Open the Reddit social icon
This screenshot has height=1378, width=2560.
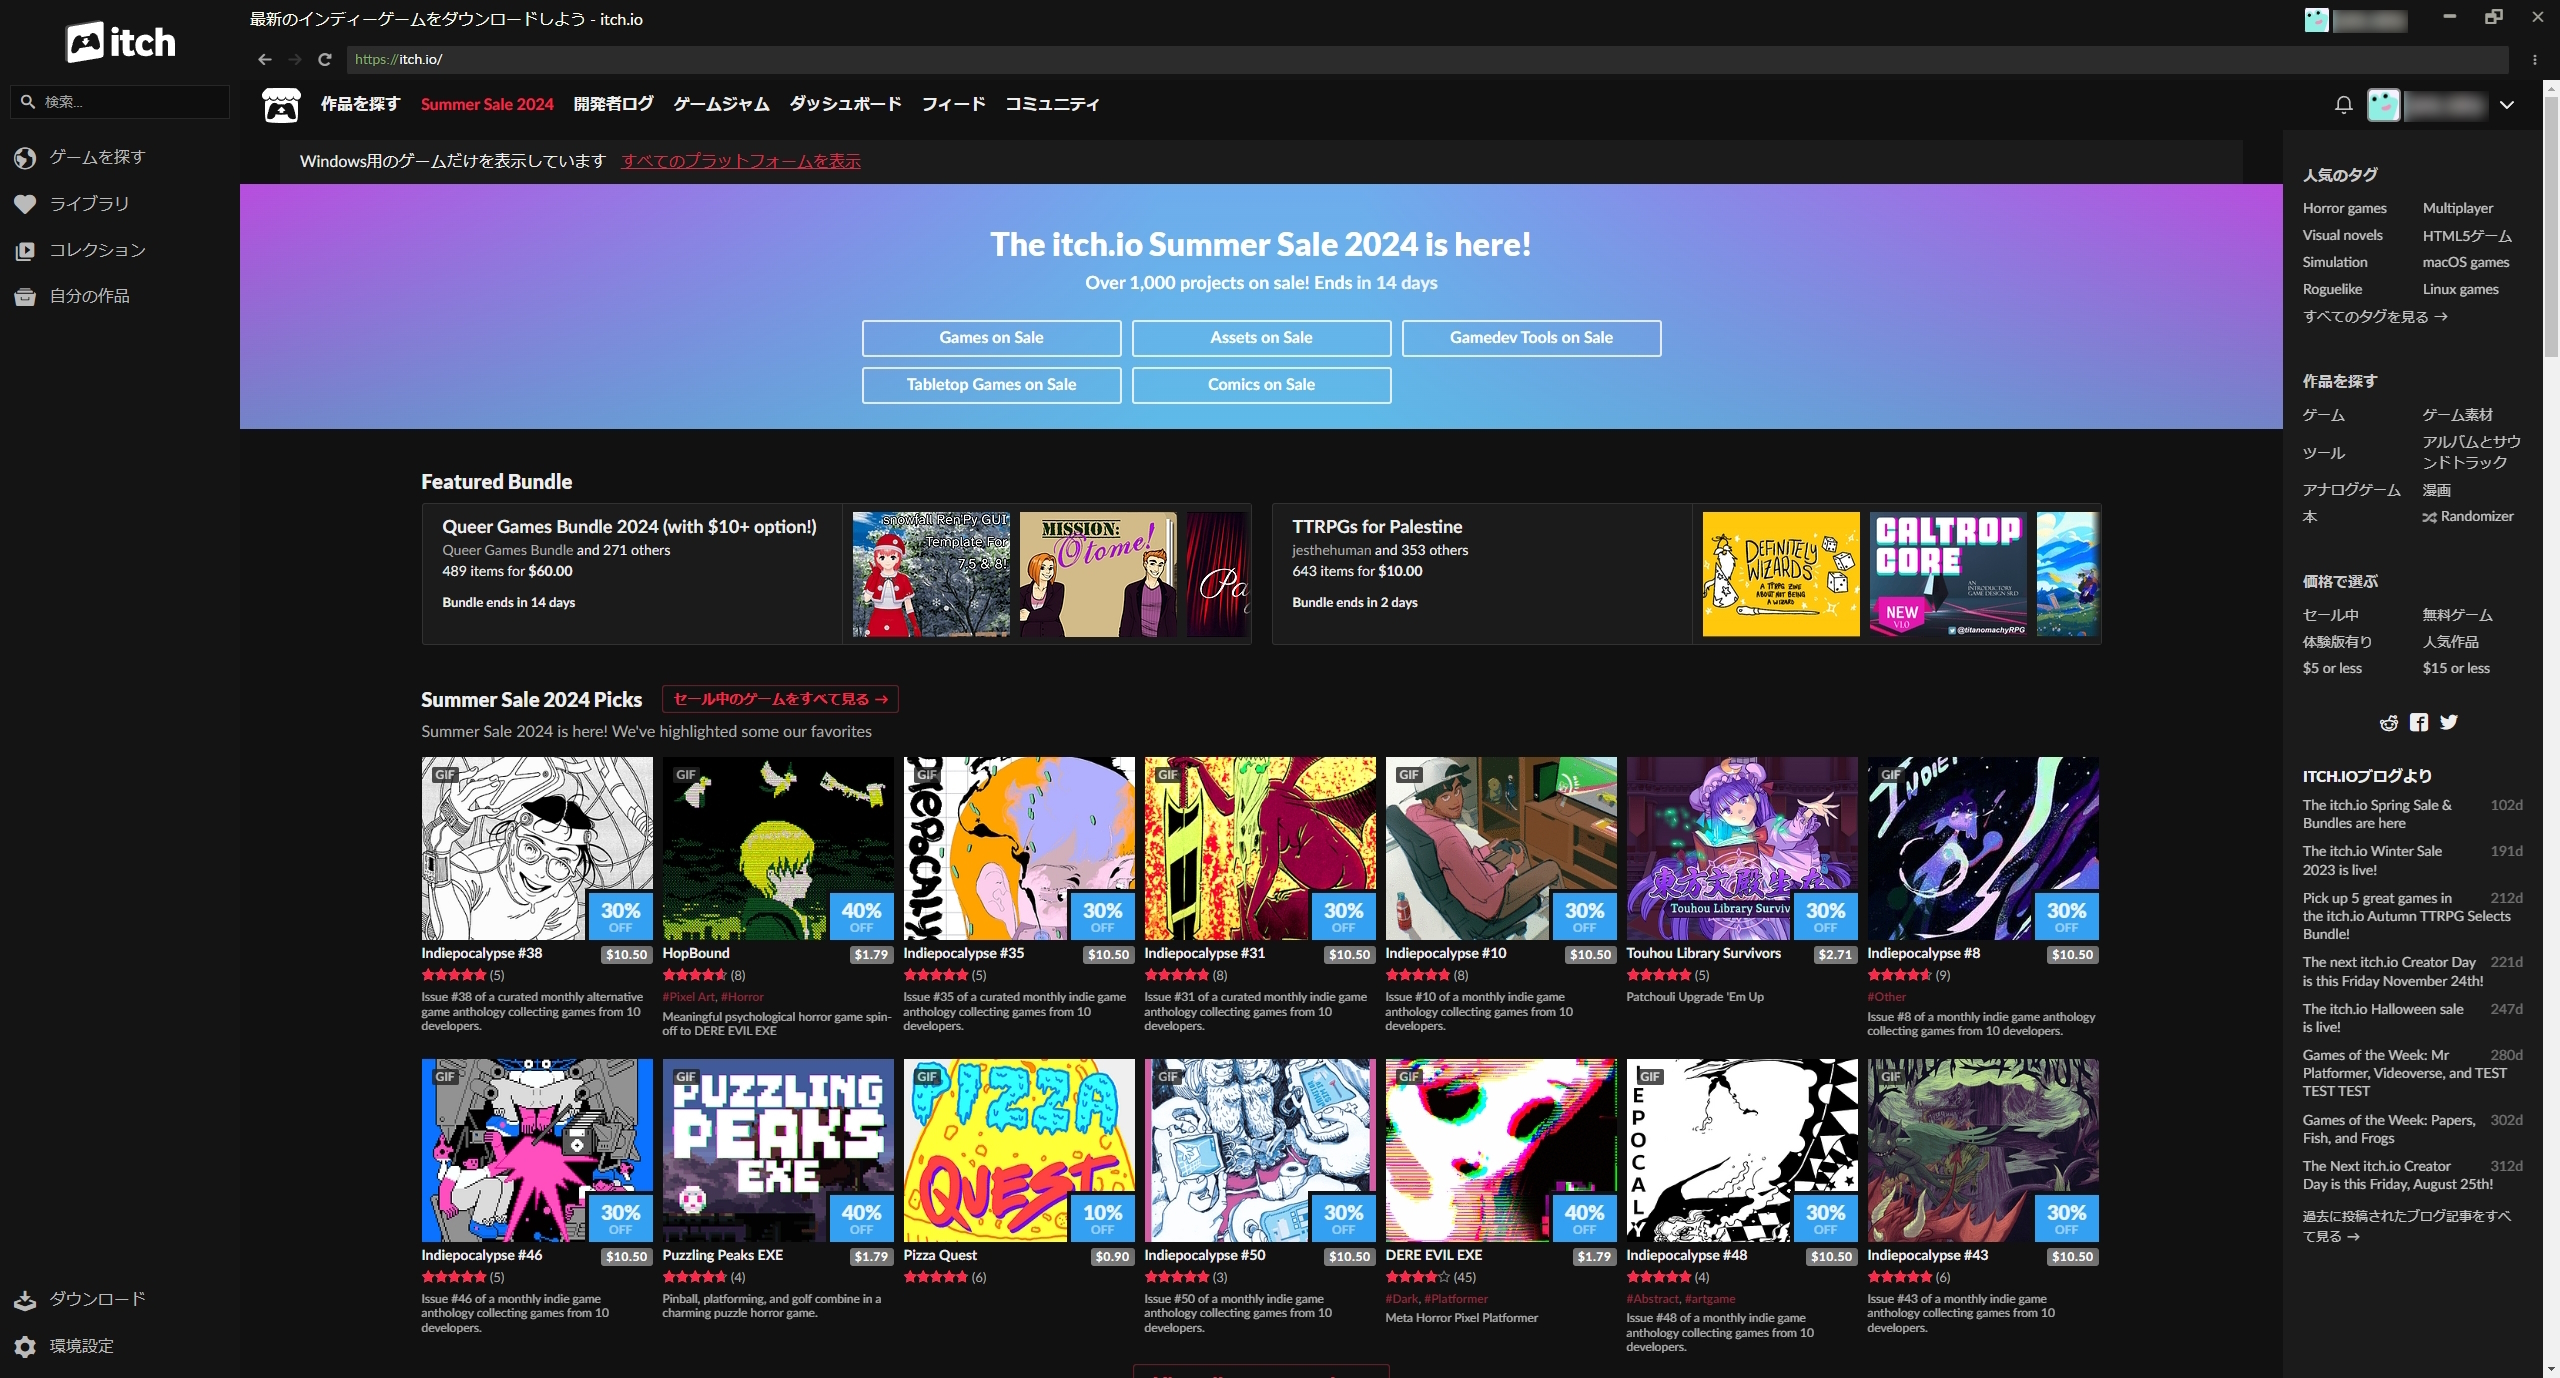(x=2389, y=723)
